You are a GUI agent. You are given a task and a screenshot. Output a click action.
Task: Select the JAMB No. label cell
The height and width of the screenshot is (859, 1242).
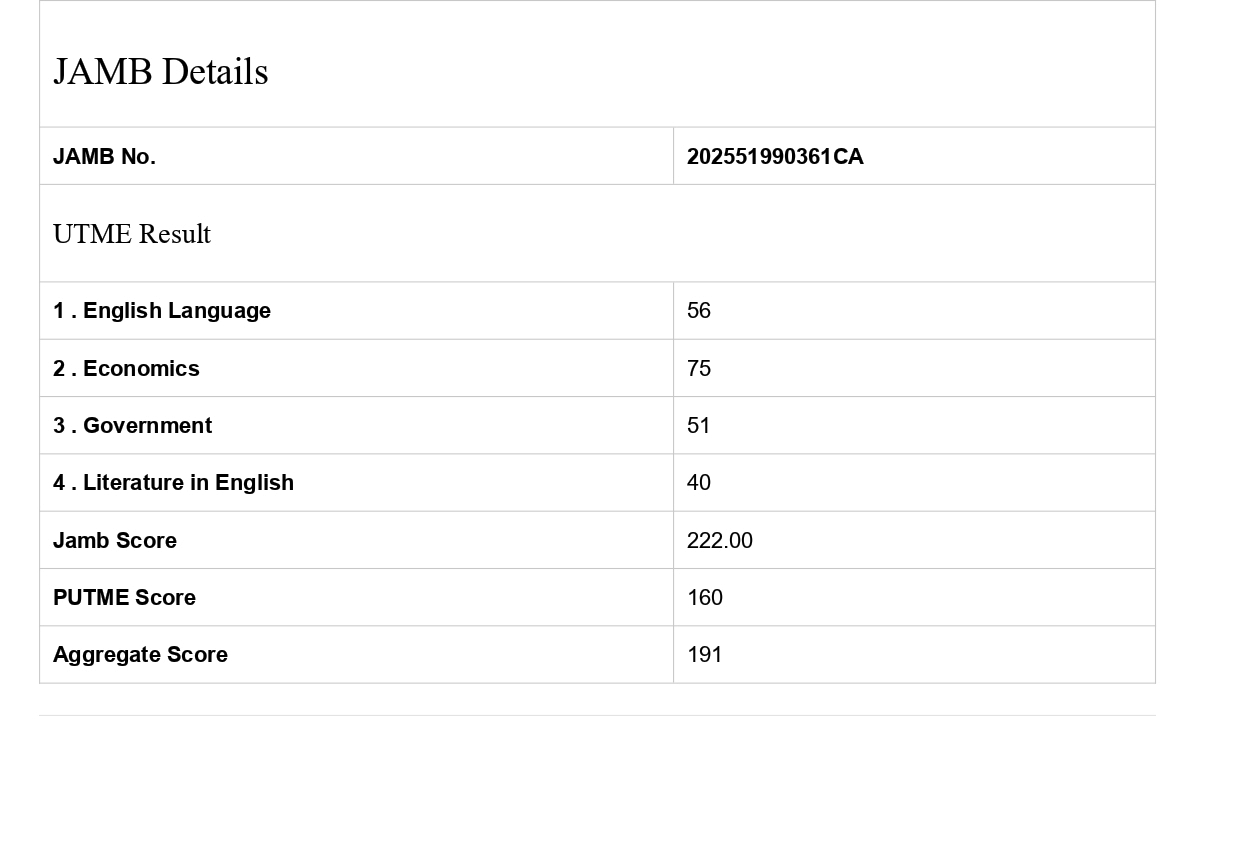point(104,157)
